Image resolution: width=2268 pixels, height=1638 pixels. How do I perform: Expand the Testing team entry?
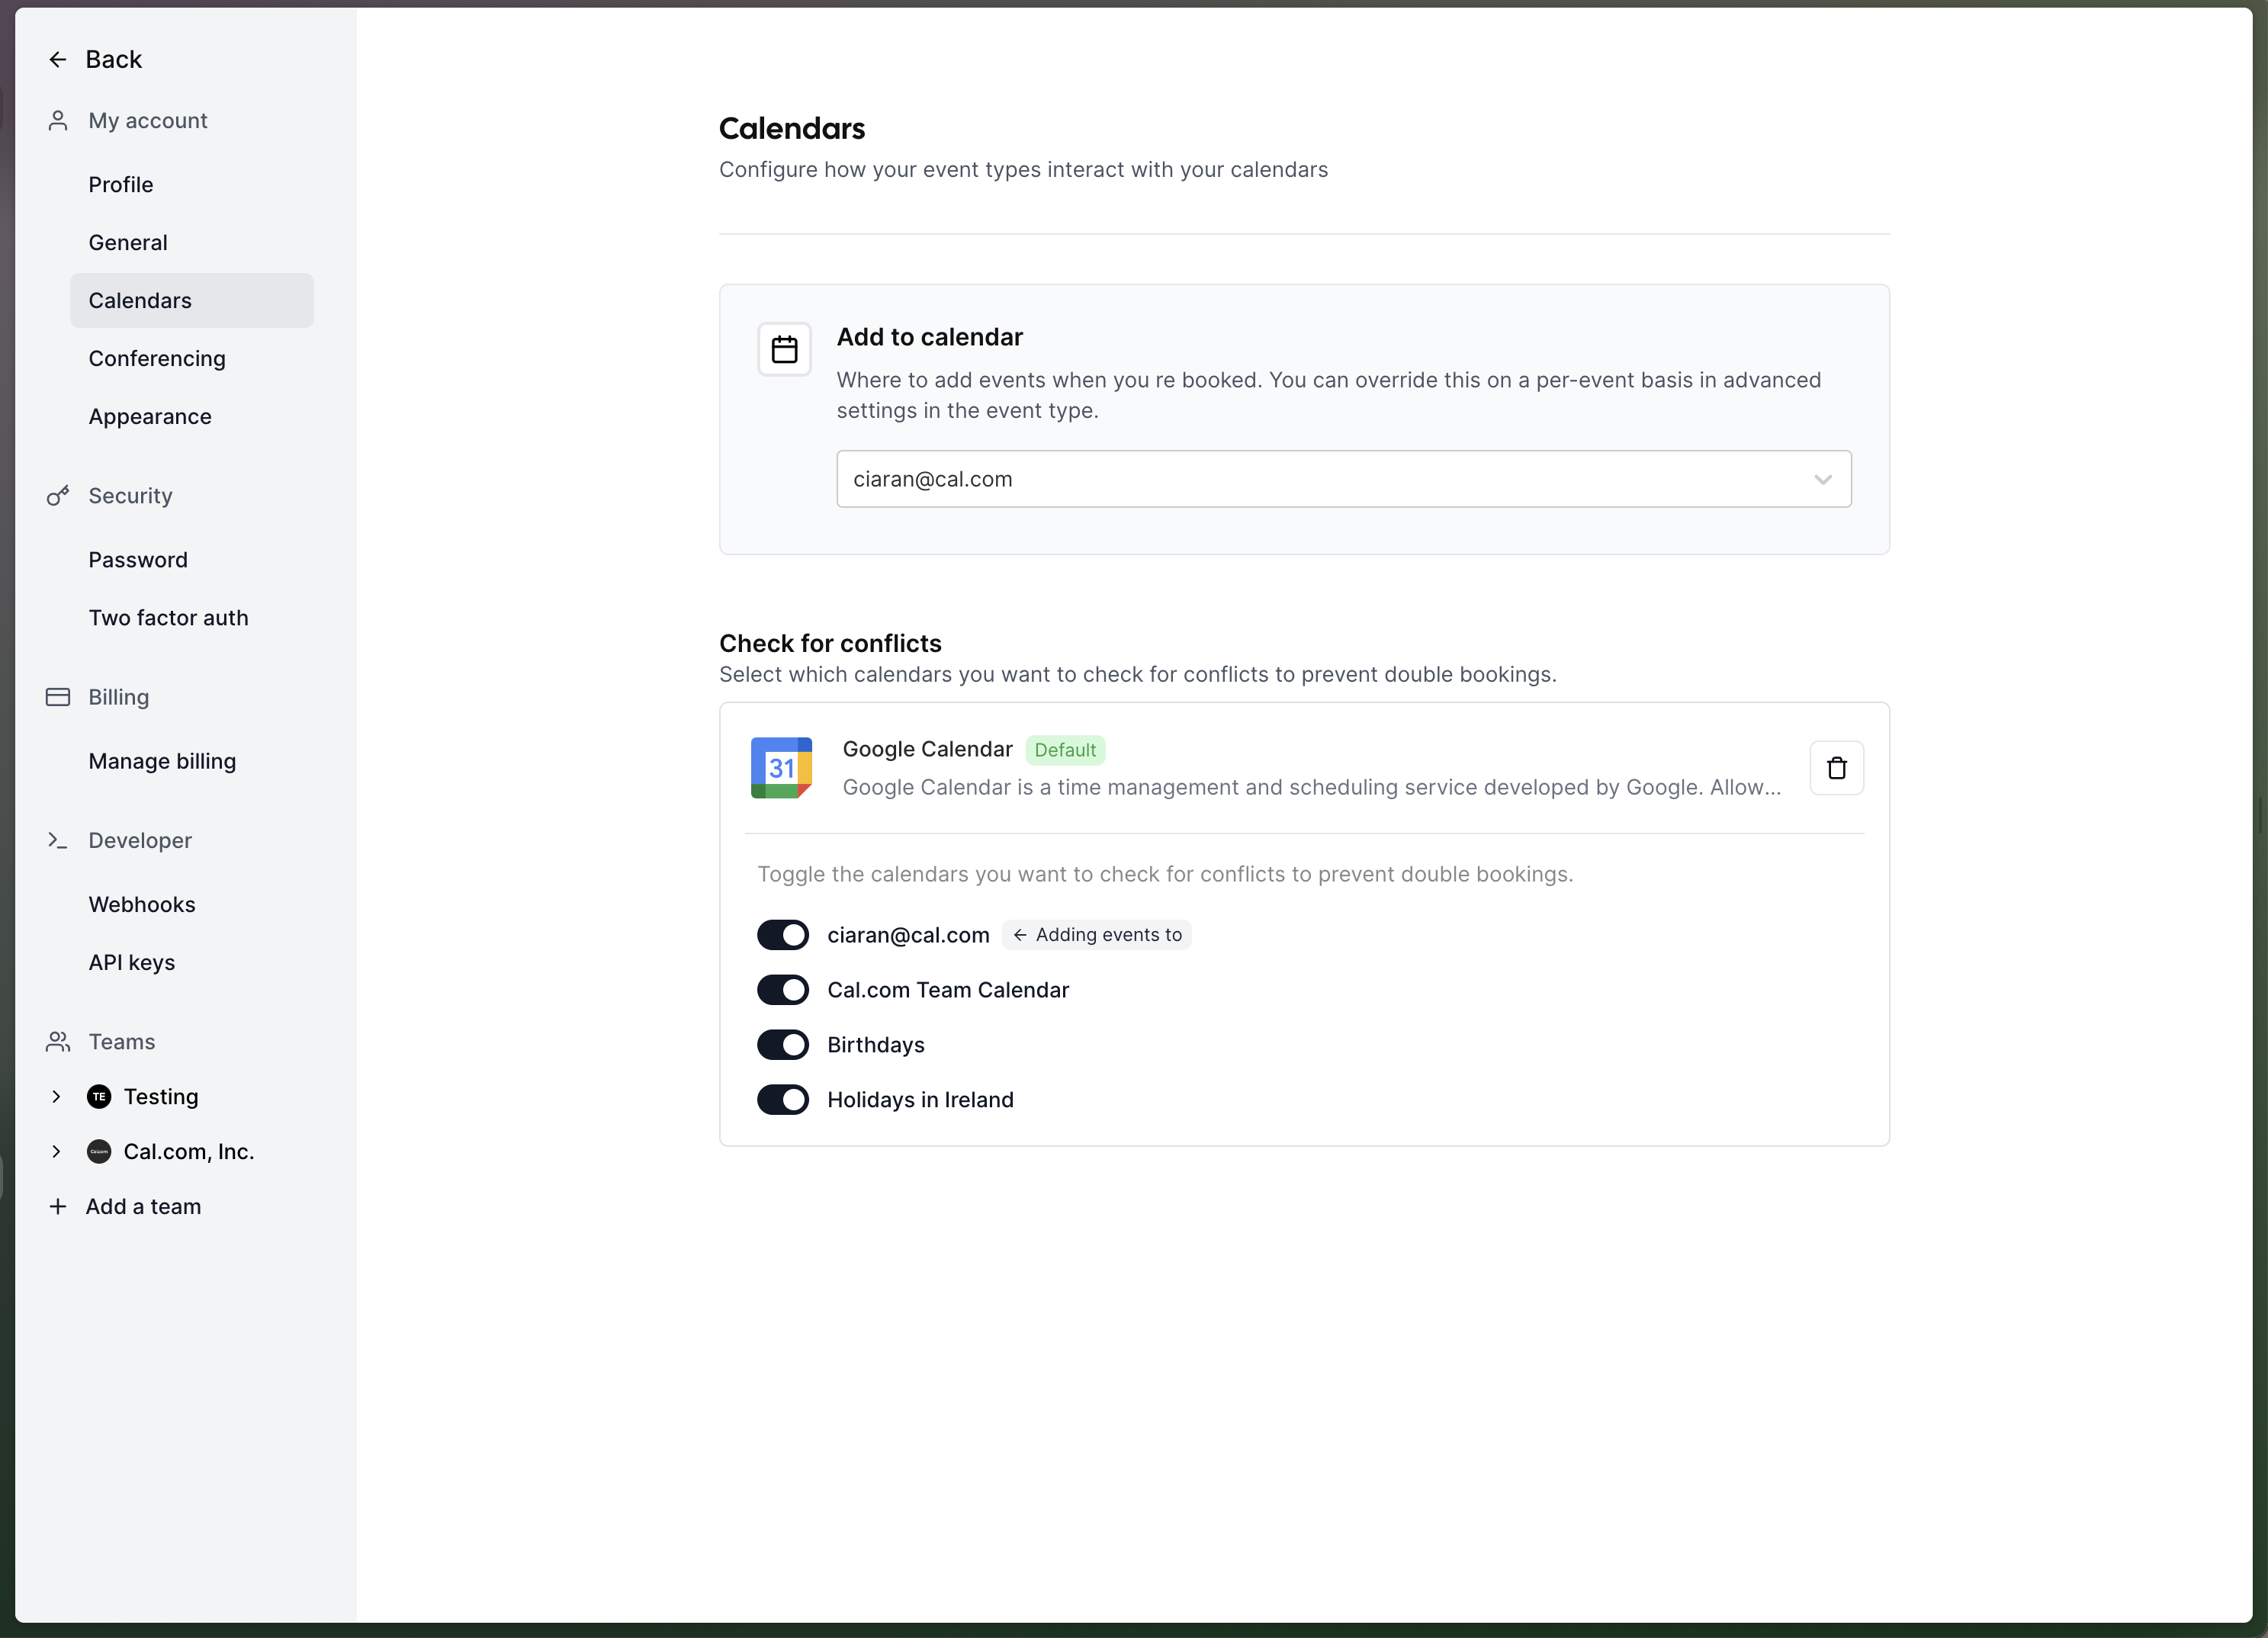pos(57,1096)
